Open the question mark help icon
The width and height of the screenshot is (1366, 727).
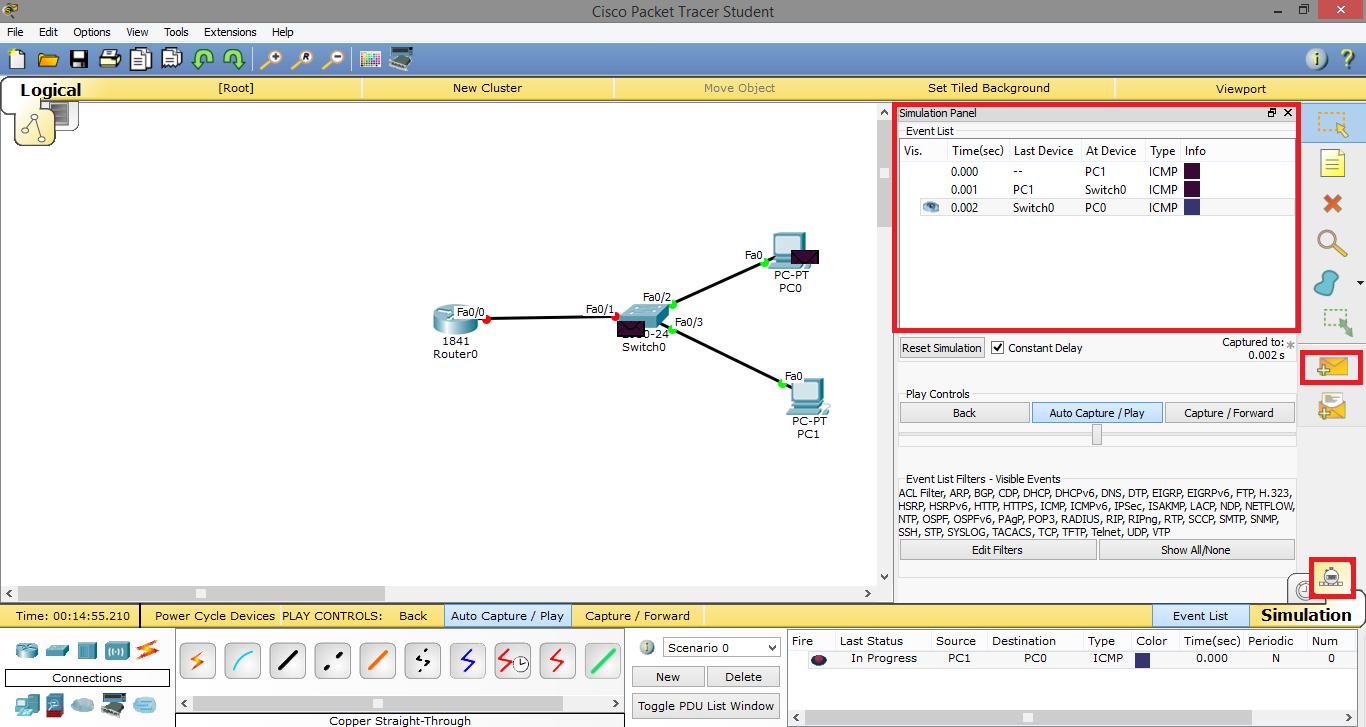pyautogui.click(x=1347, y=59)
